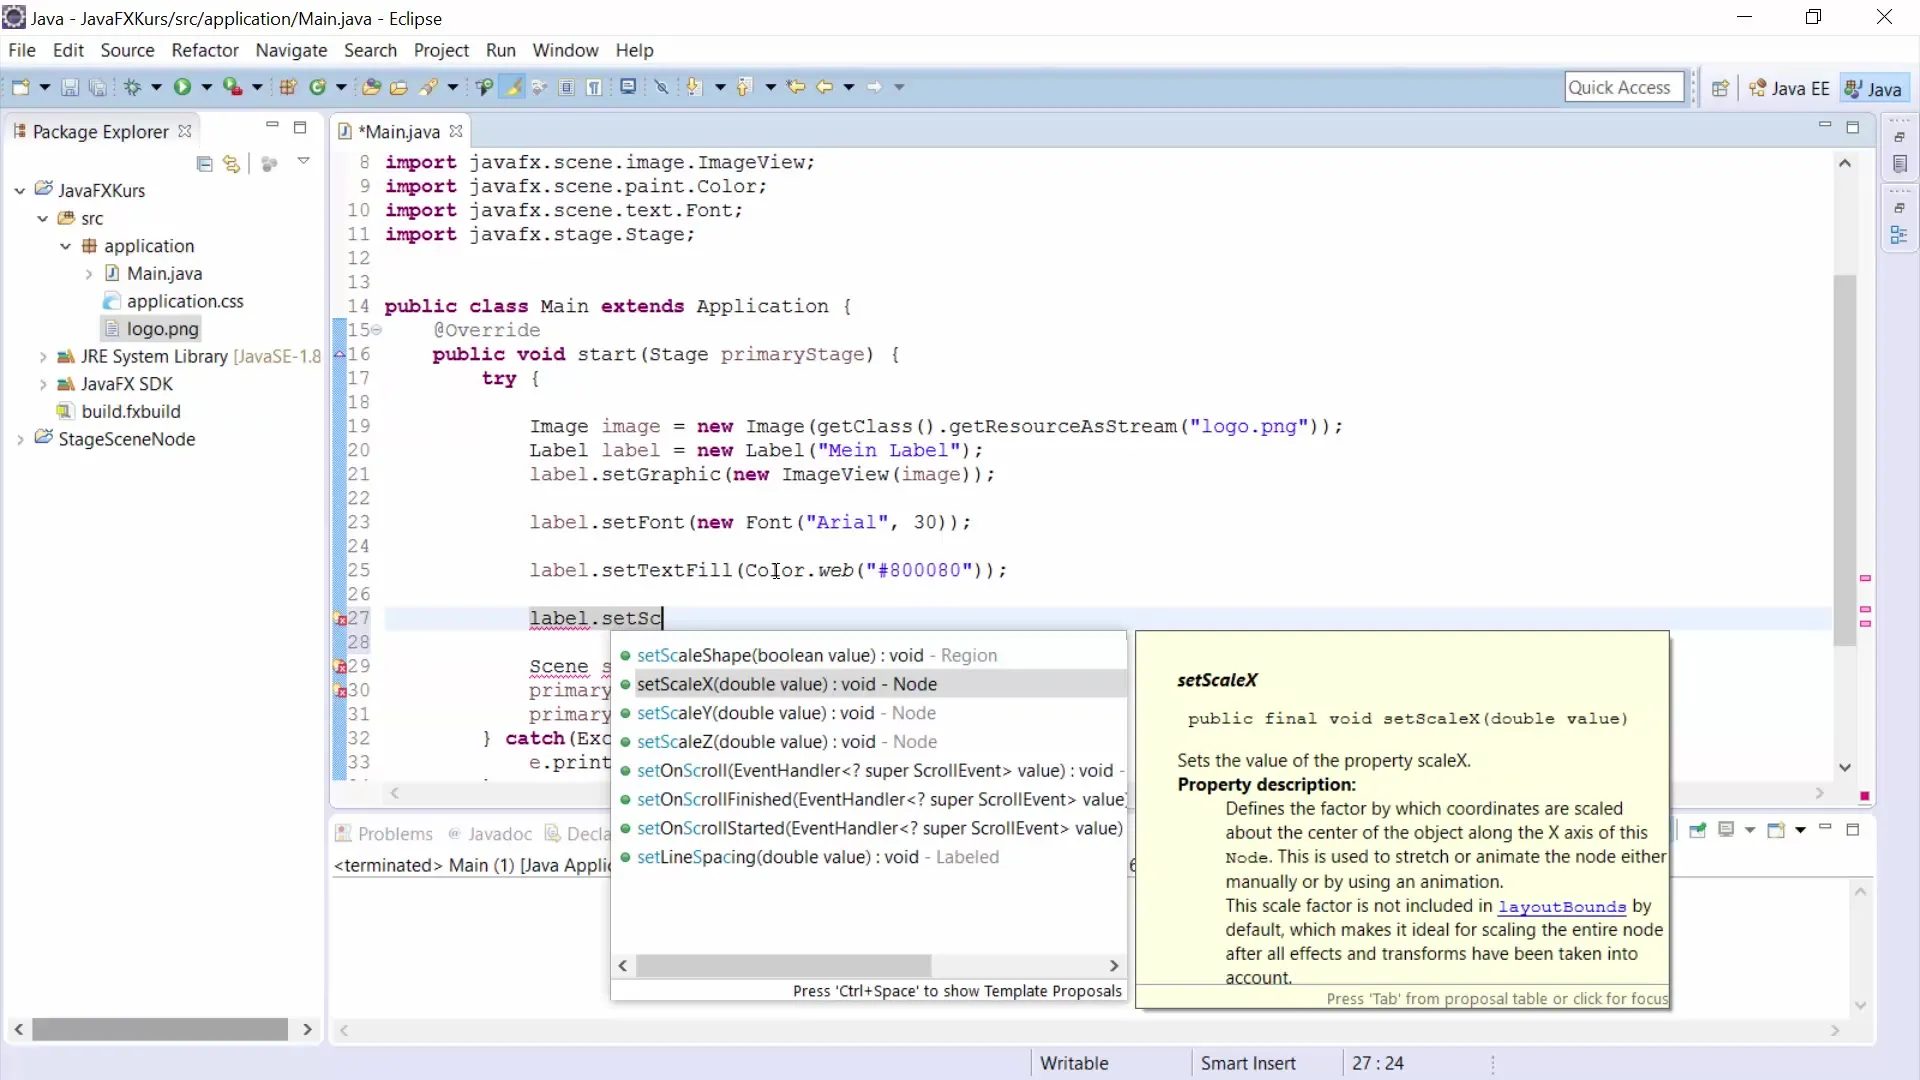This screenshot has height=1080, width=1920.
Task: Click the grayed Forward navigation arrow
Action: click(x=875, y=87)
